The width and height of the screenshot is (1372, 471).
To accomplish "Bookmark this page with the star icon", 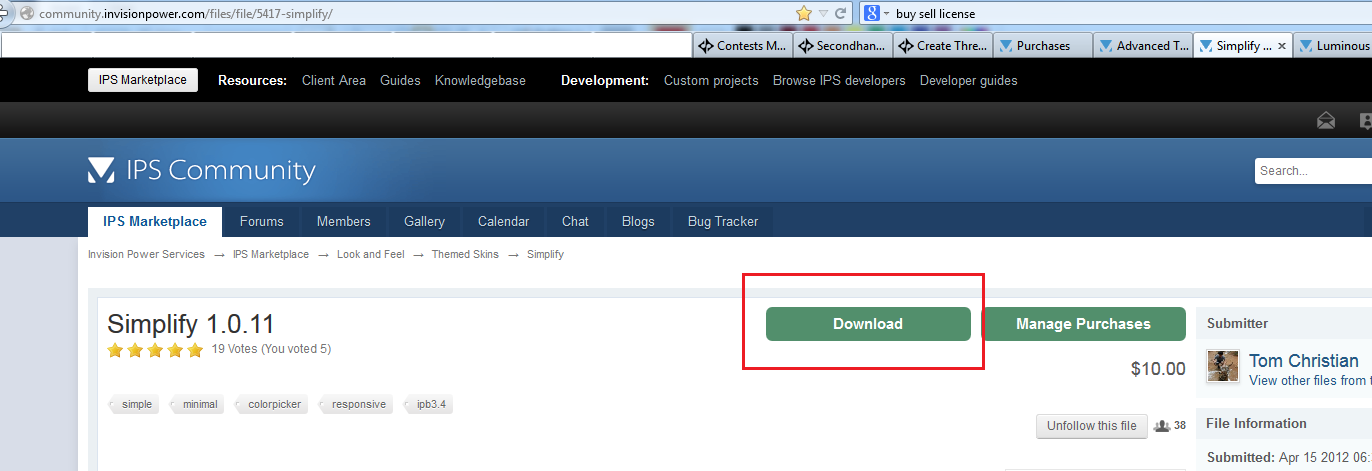I will click(804, 13).
